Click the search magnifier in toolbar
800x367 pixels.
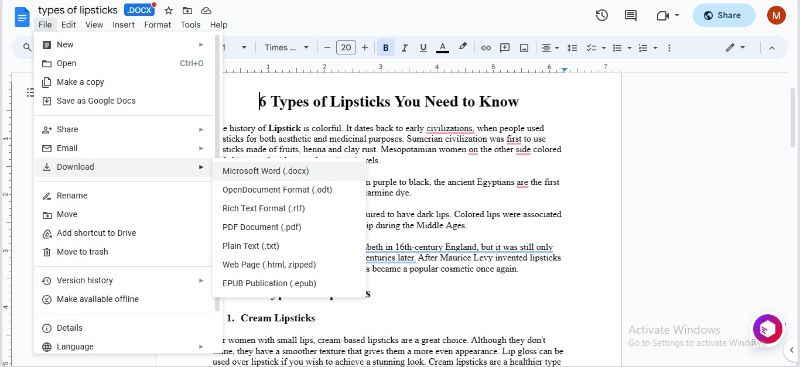coord(27,47)
